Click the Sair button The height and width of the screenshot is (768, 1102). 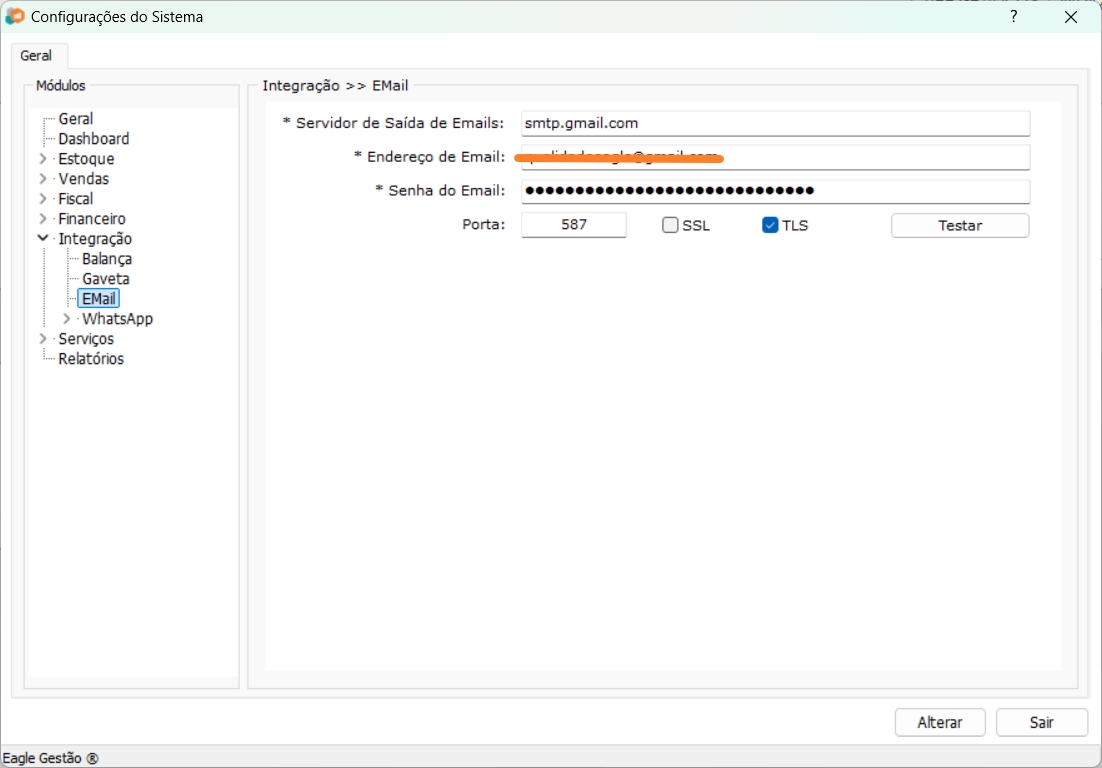1042,722
